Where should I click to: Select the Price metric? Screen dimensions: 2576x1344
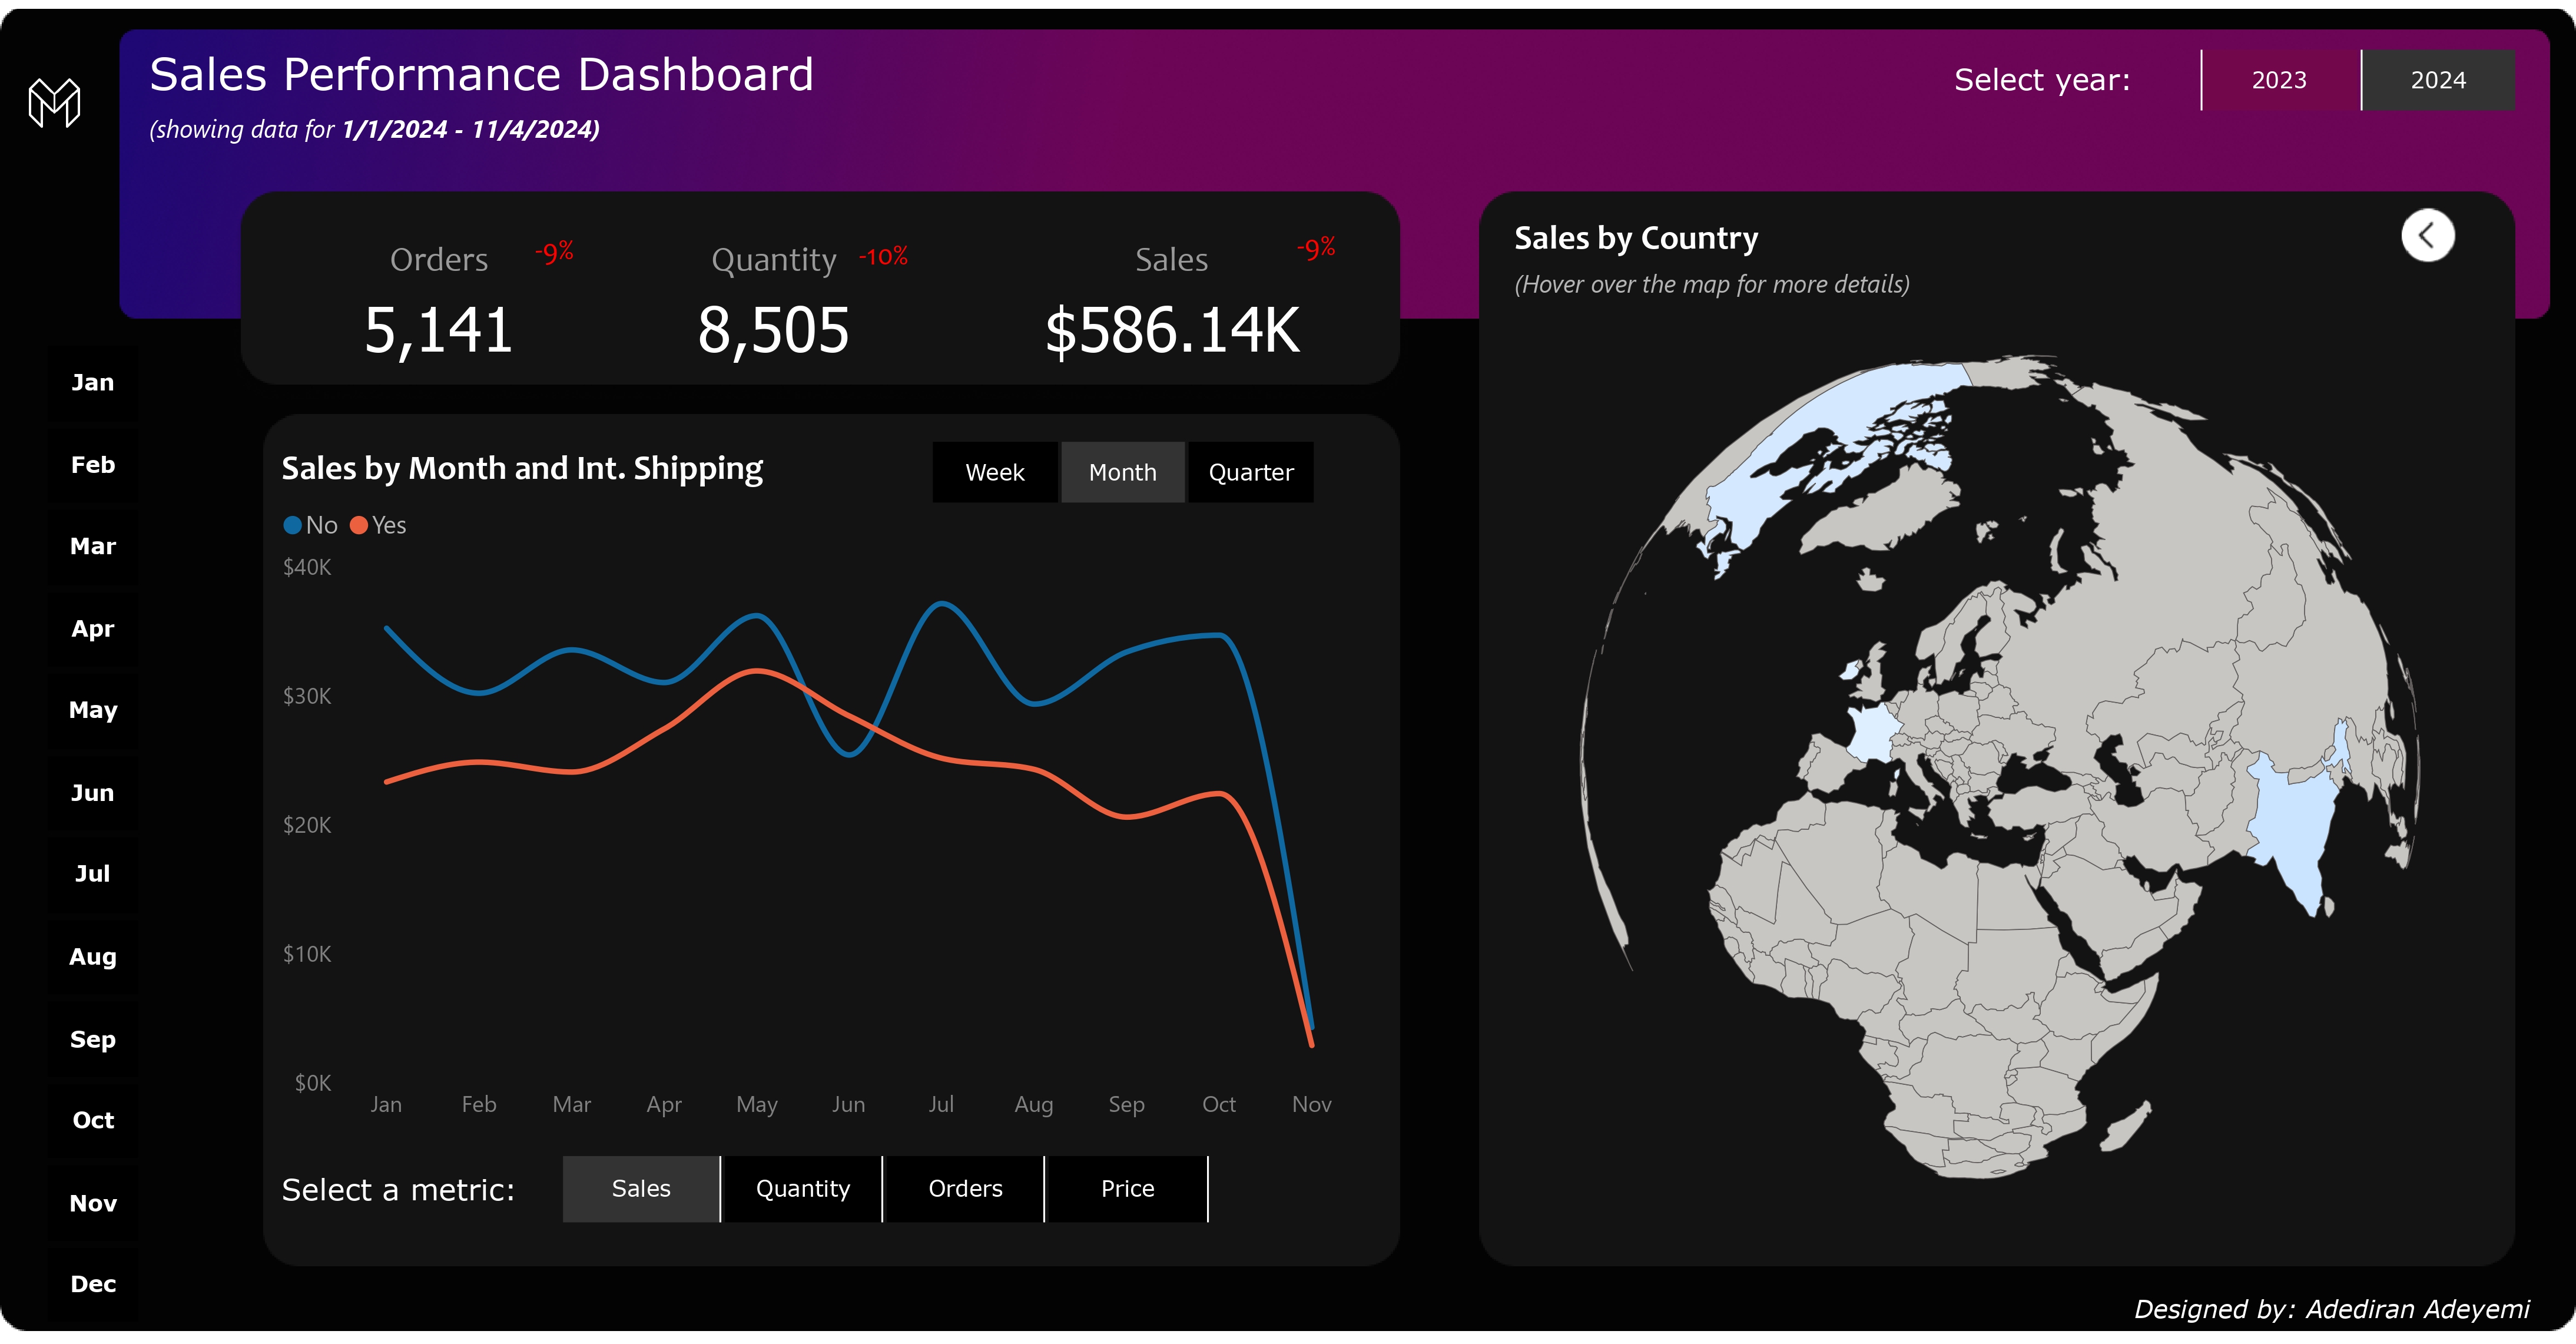[x=1127, y=1188]
